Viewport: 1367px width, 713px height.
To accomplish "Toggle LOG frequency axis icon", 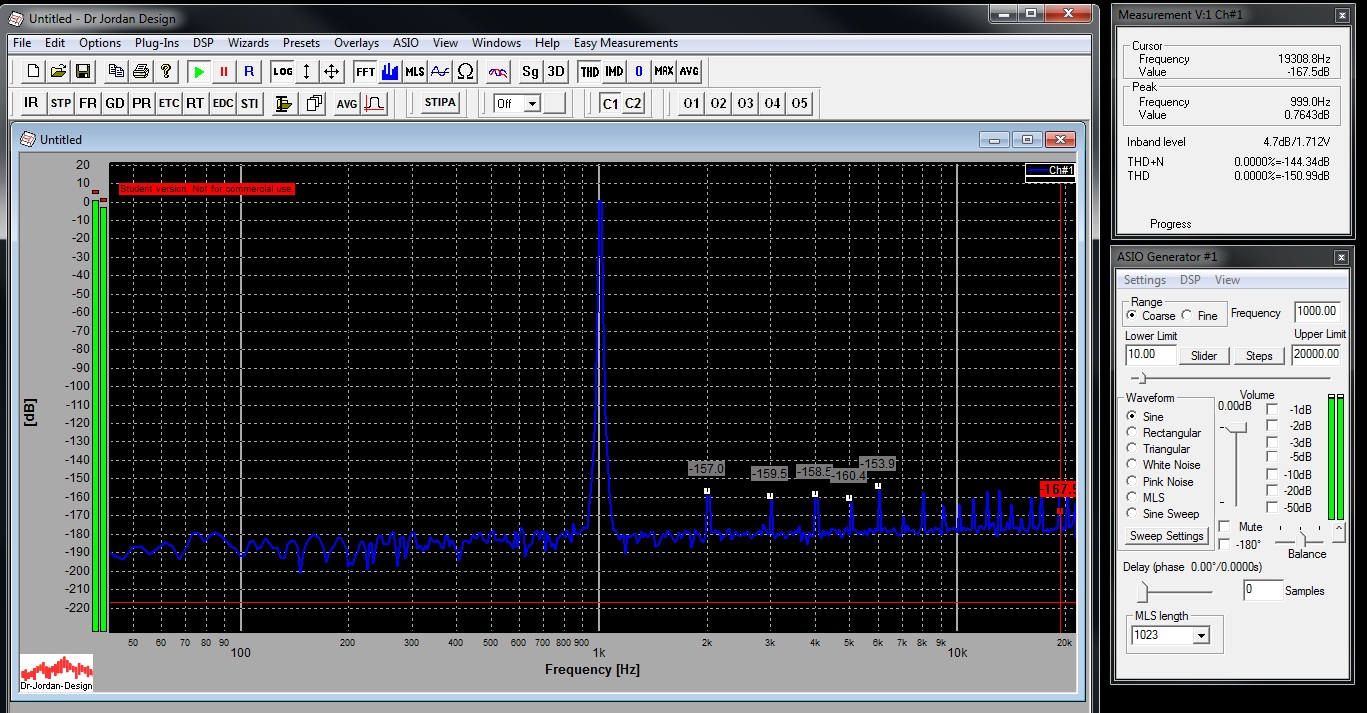I will (x=283, y=71).
